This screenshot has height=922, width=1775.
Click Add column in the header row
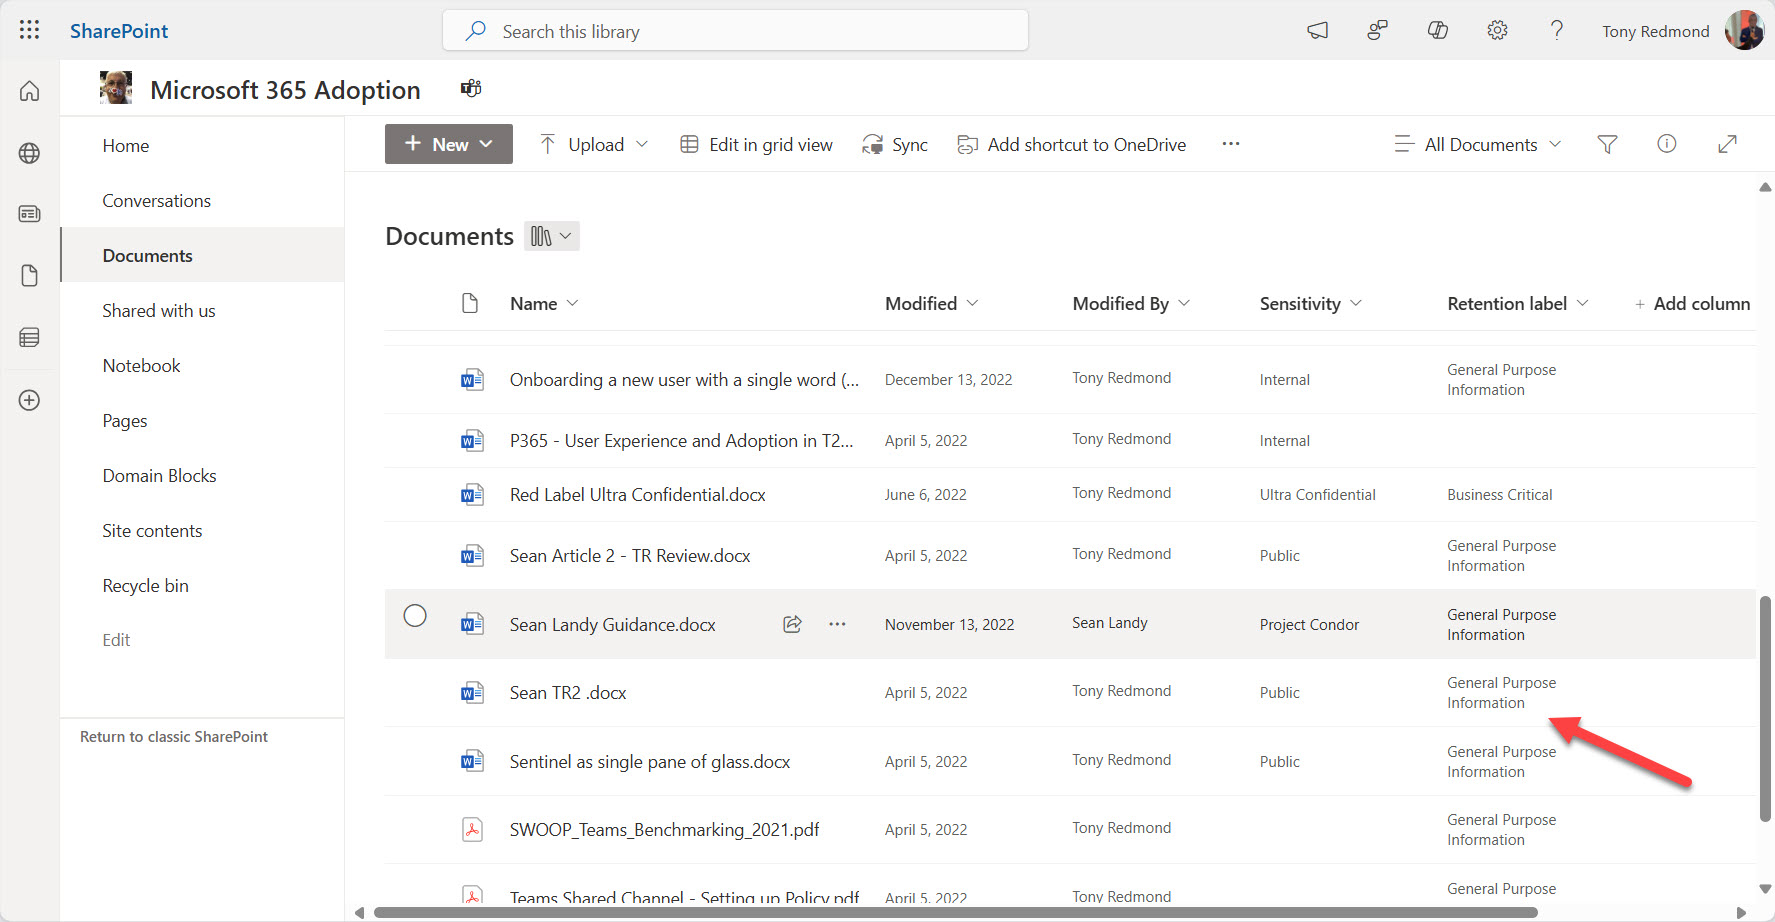click(1692, 303)
